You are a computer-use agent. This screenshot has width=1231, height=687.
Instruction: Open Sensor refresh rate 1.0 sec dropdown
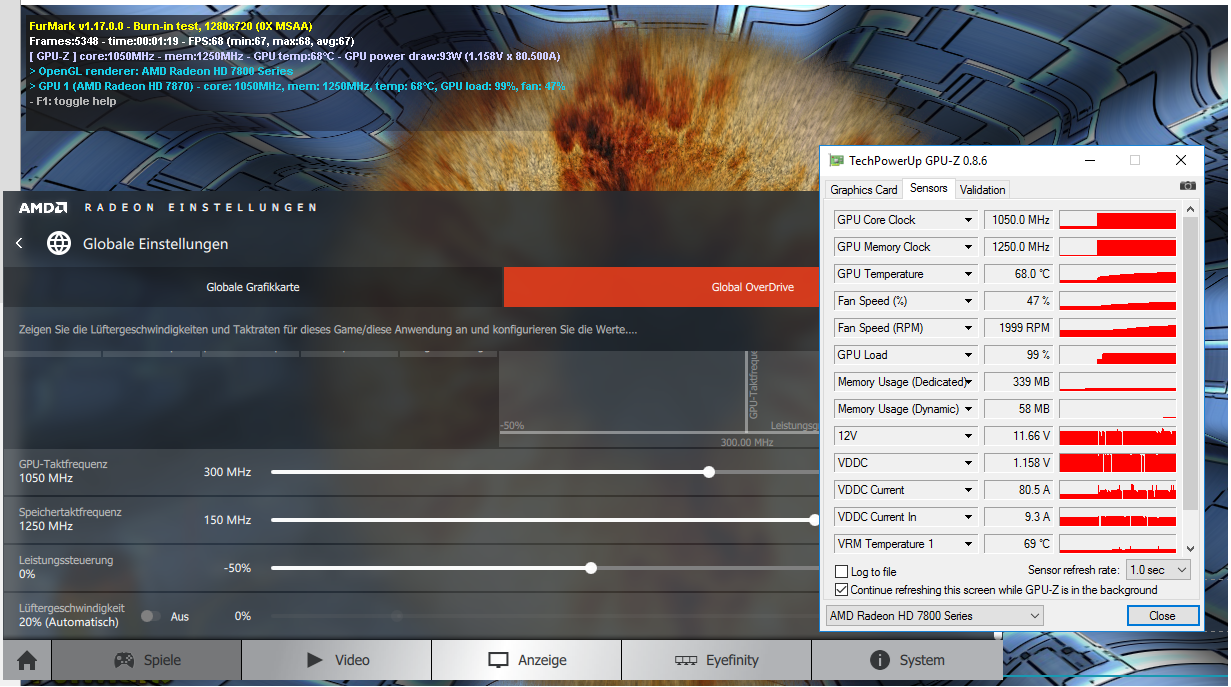coord(1158,570)
